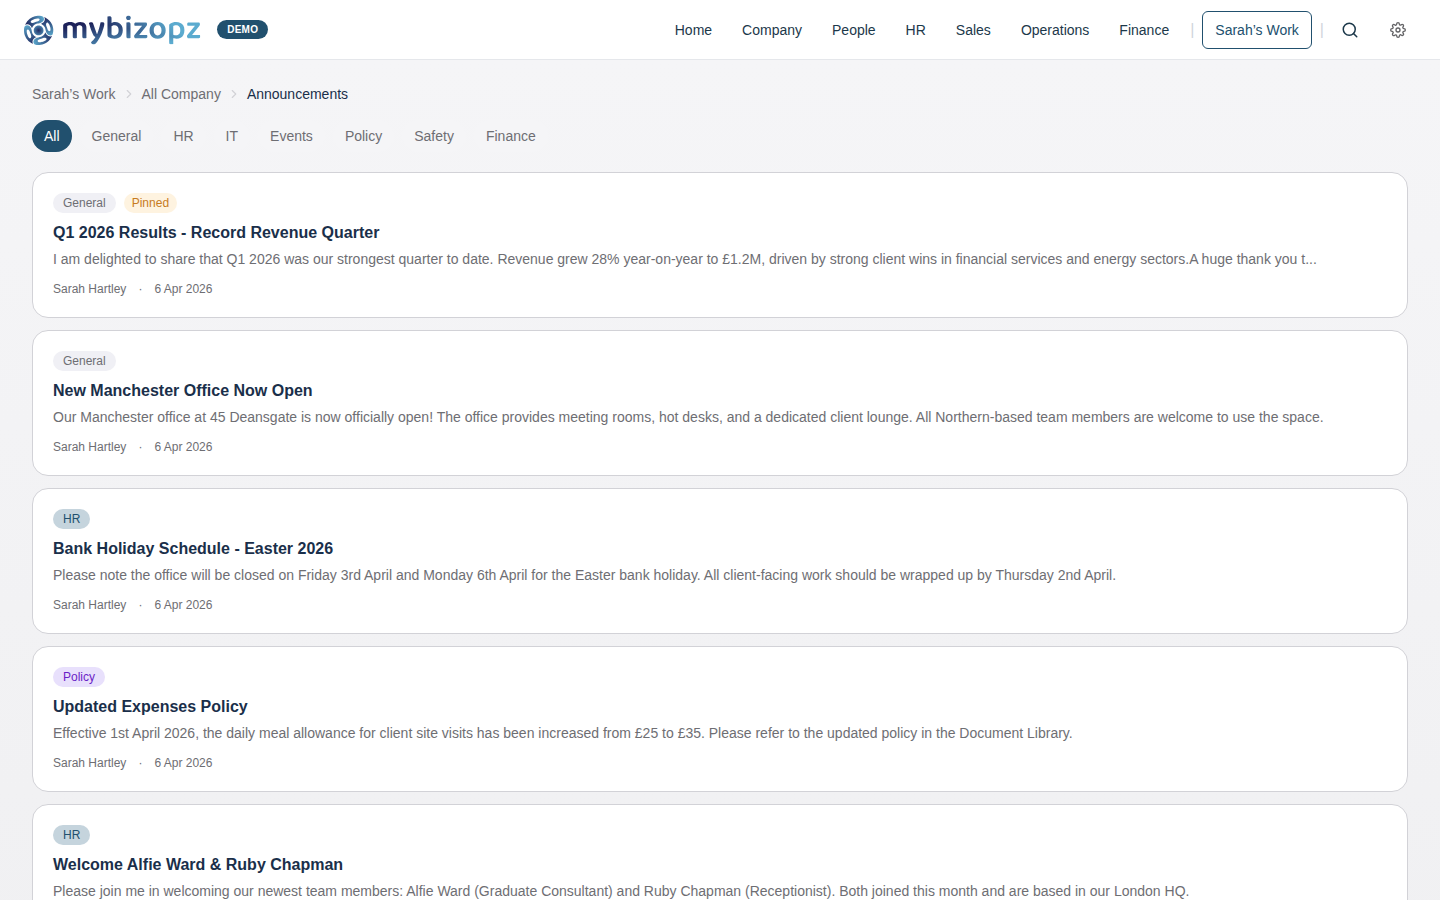This screenshot has width=1440, height=900.
Task: Open settings via the gear icon
Action: 1397,30
